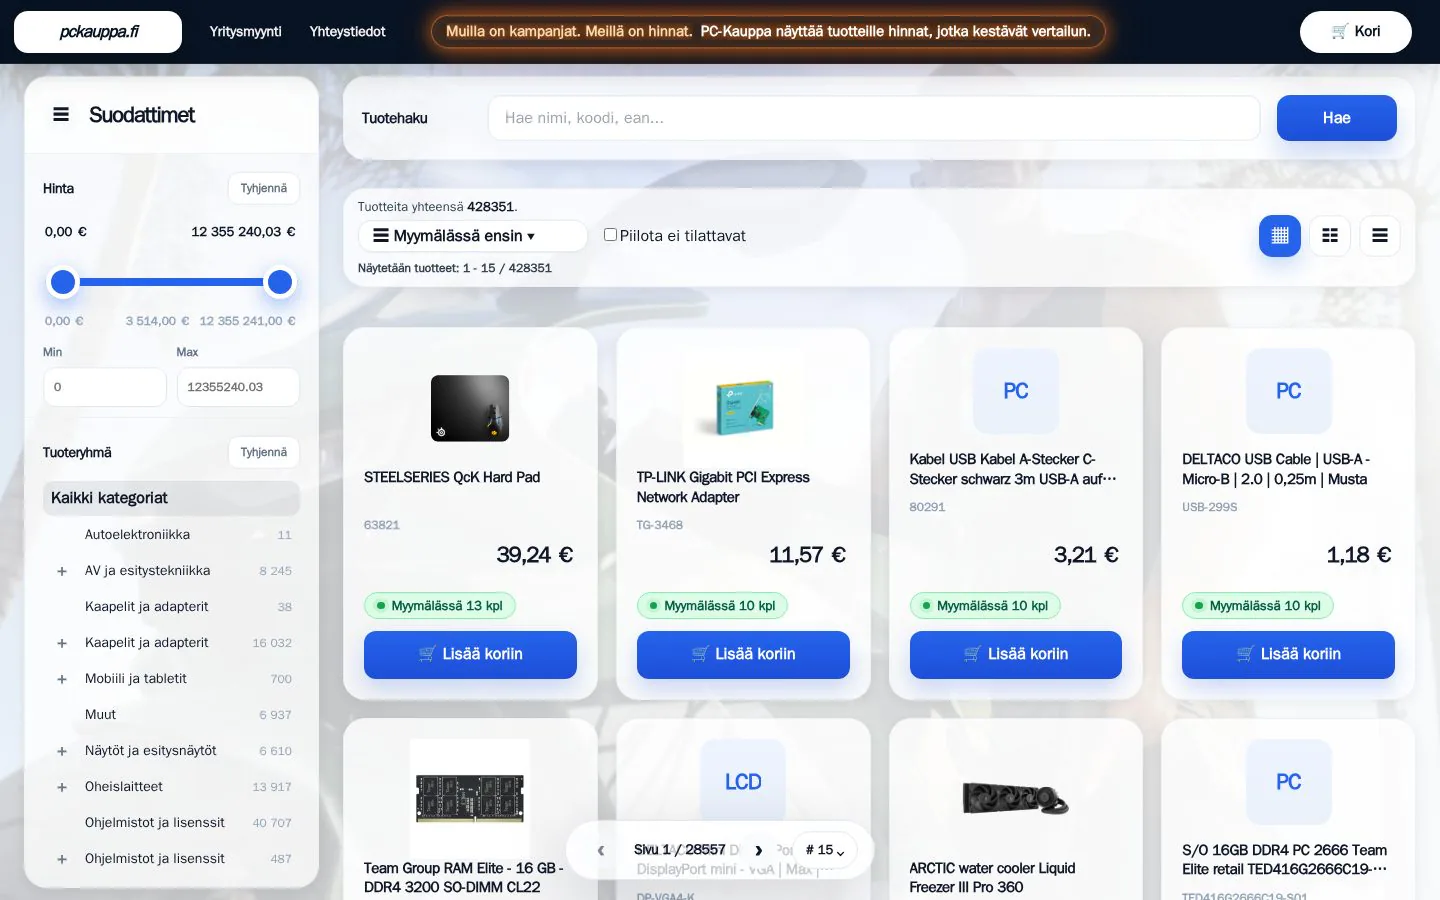Open the TP-LINK Gigabit PCI Express adapter image
This screenshot has width=1440, height=900.
click(744, 408)
